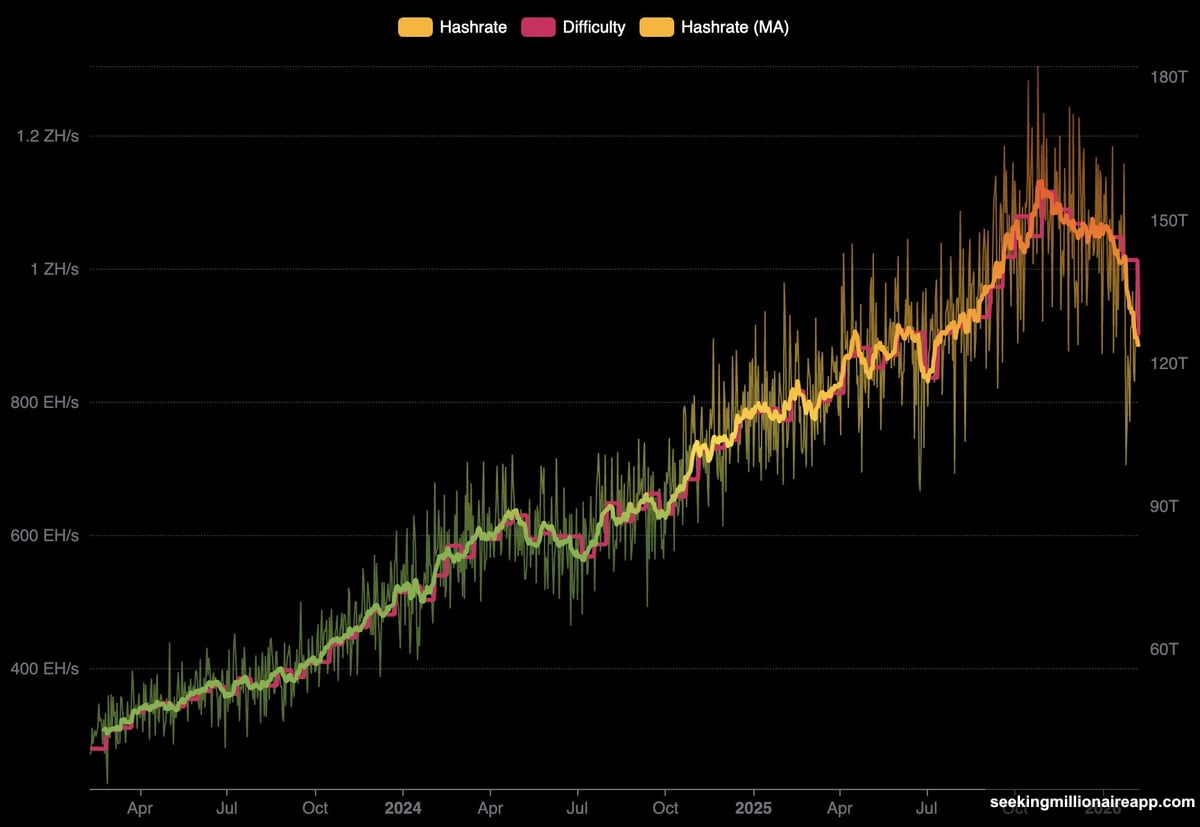
Task: Click the rounded Hashrate legend pill
Action: [x=414, y=27]
